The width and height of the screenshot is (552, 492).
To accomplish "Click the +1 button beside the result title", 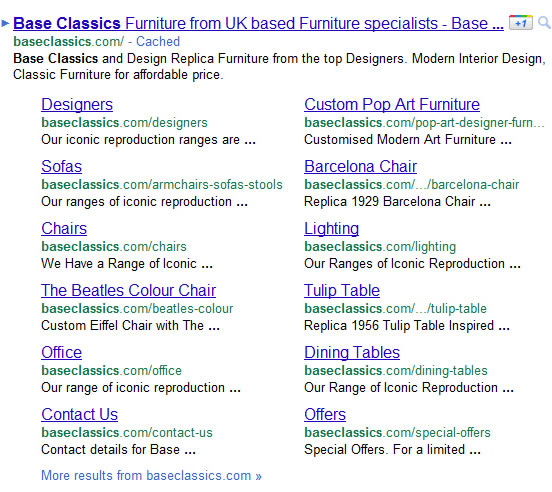I will pos(521,23).
